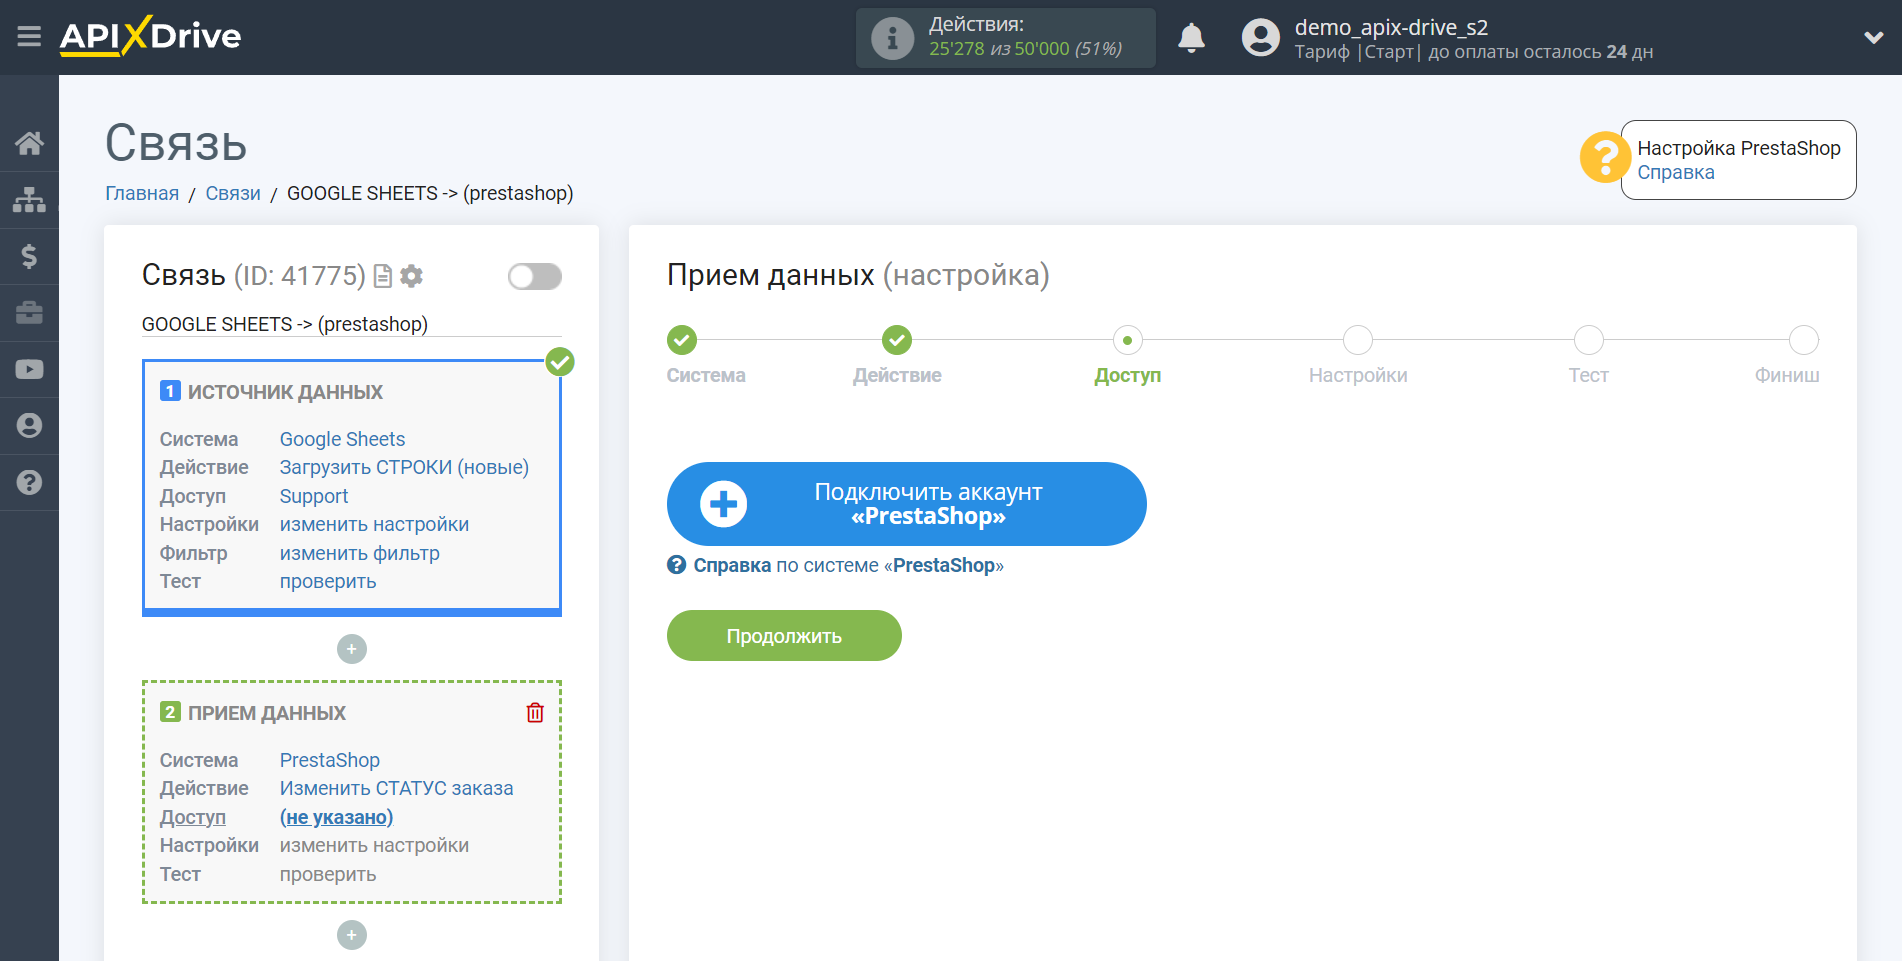
Task: Open the video tutorials sidebar icon
Action: (x=29, y=369)
